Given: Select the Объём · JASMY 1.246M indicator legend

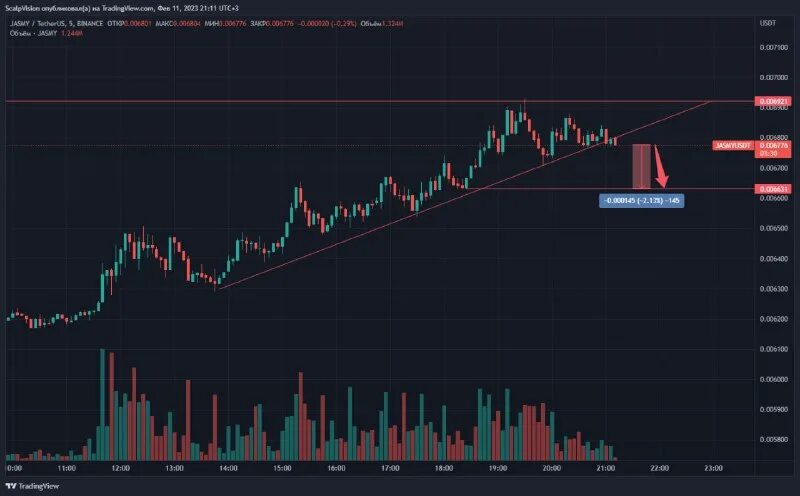Looking at the screenshot, I should point(46,33).
